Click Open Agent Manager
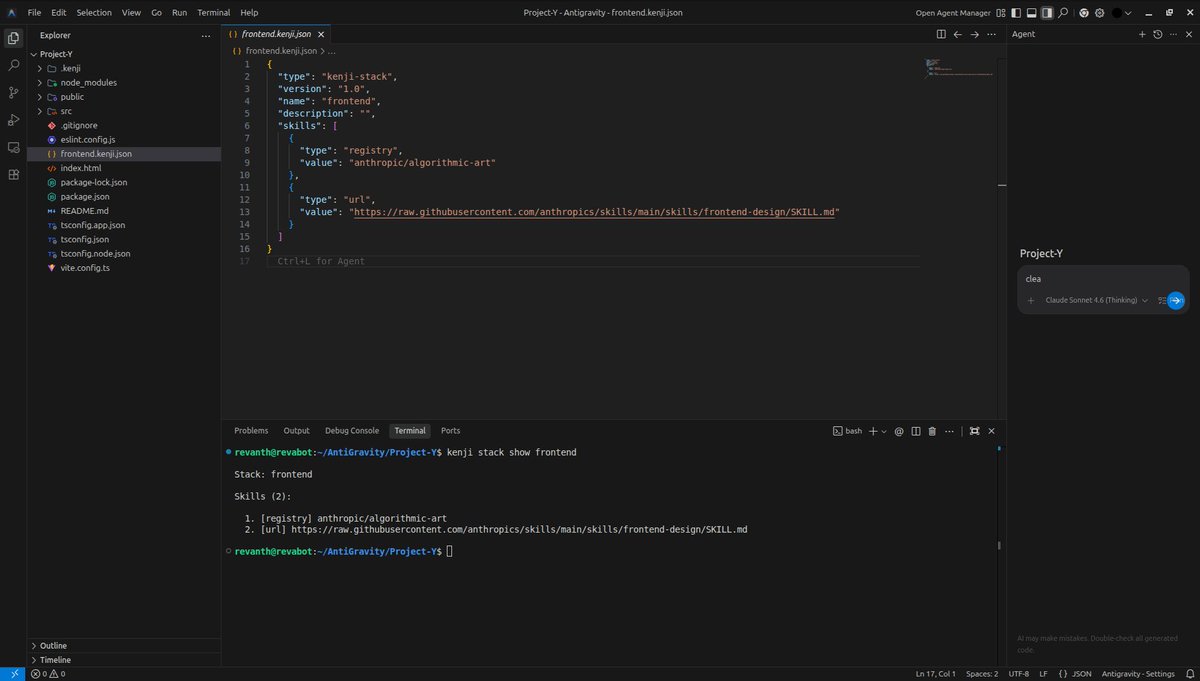 coord(953,13)
